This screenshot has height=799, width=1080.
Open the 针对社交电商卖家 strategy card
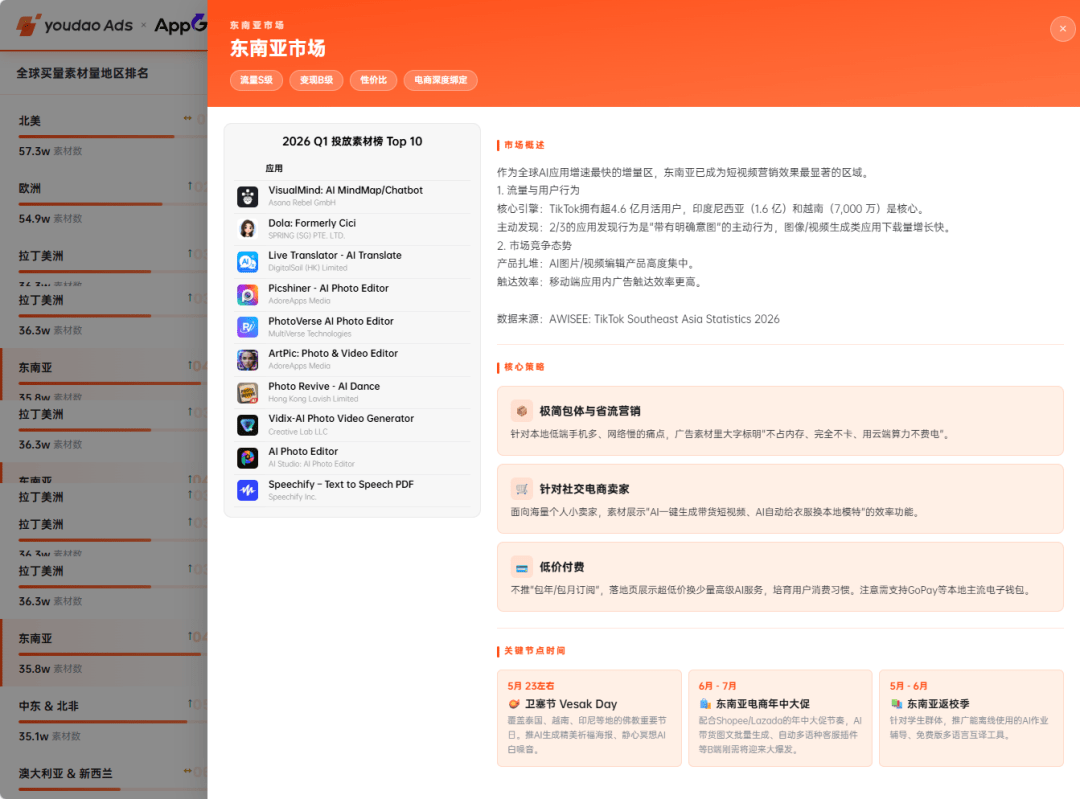click(x=780, y=499)
